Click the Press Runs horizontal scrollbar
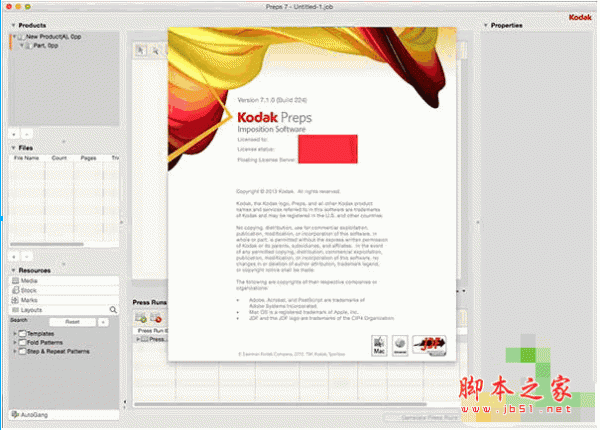Viewport: 600px width, 430px height. click(x=280, y=404)
